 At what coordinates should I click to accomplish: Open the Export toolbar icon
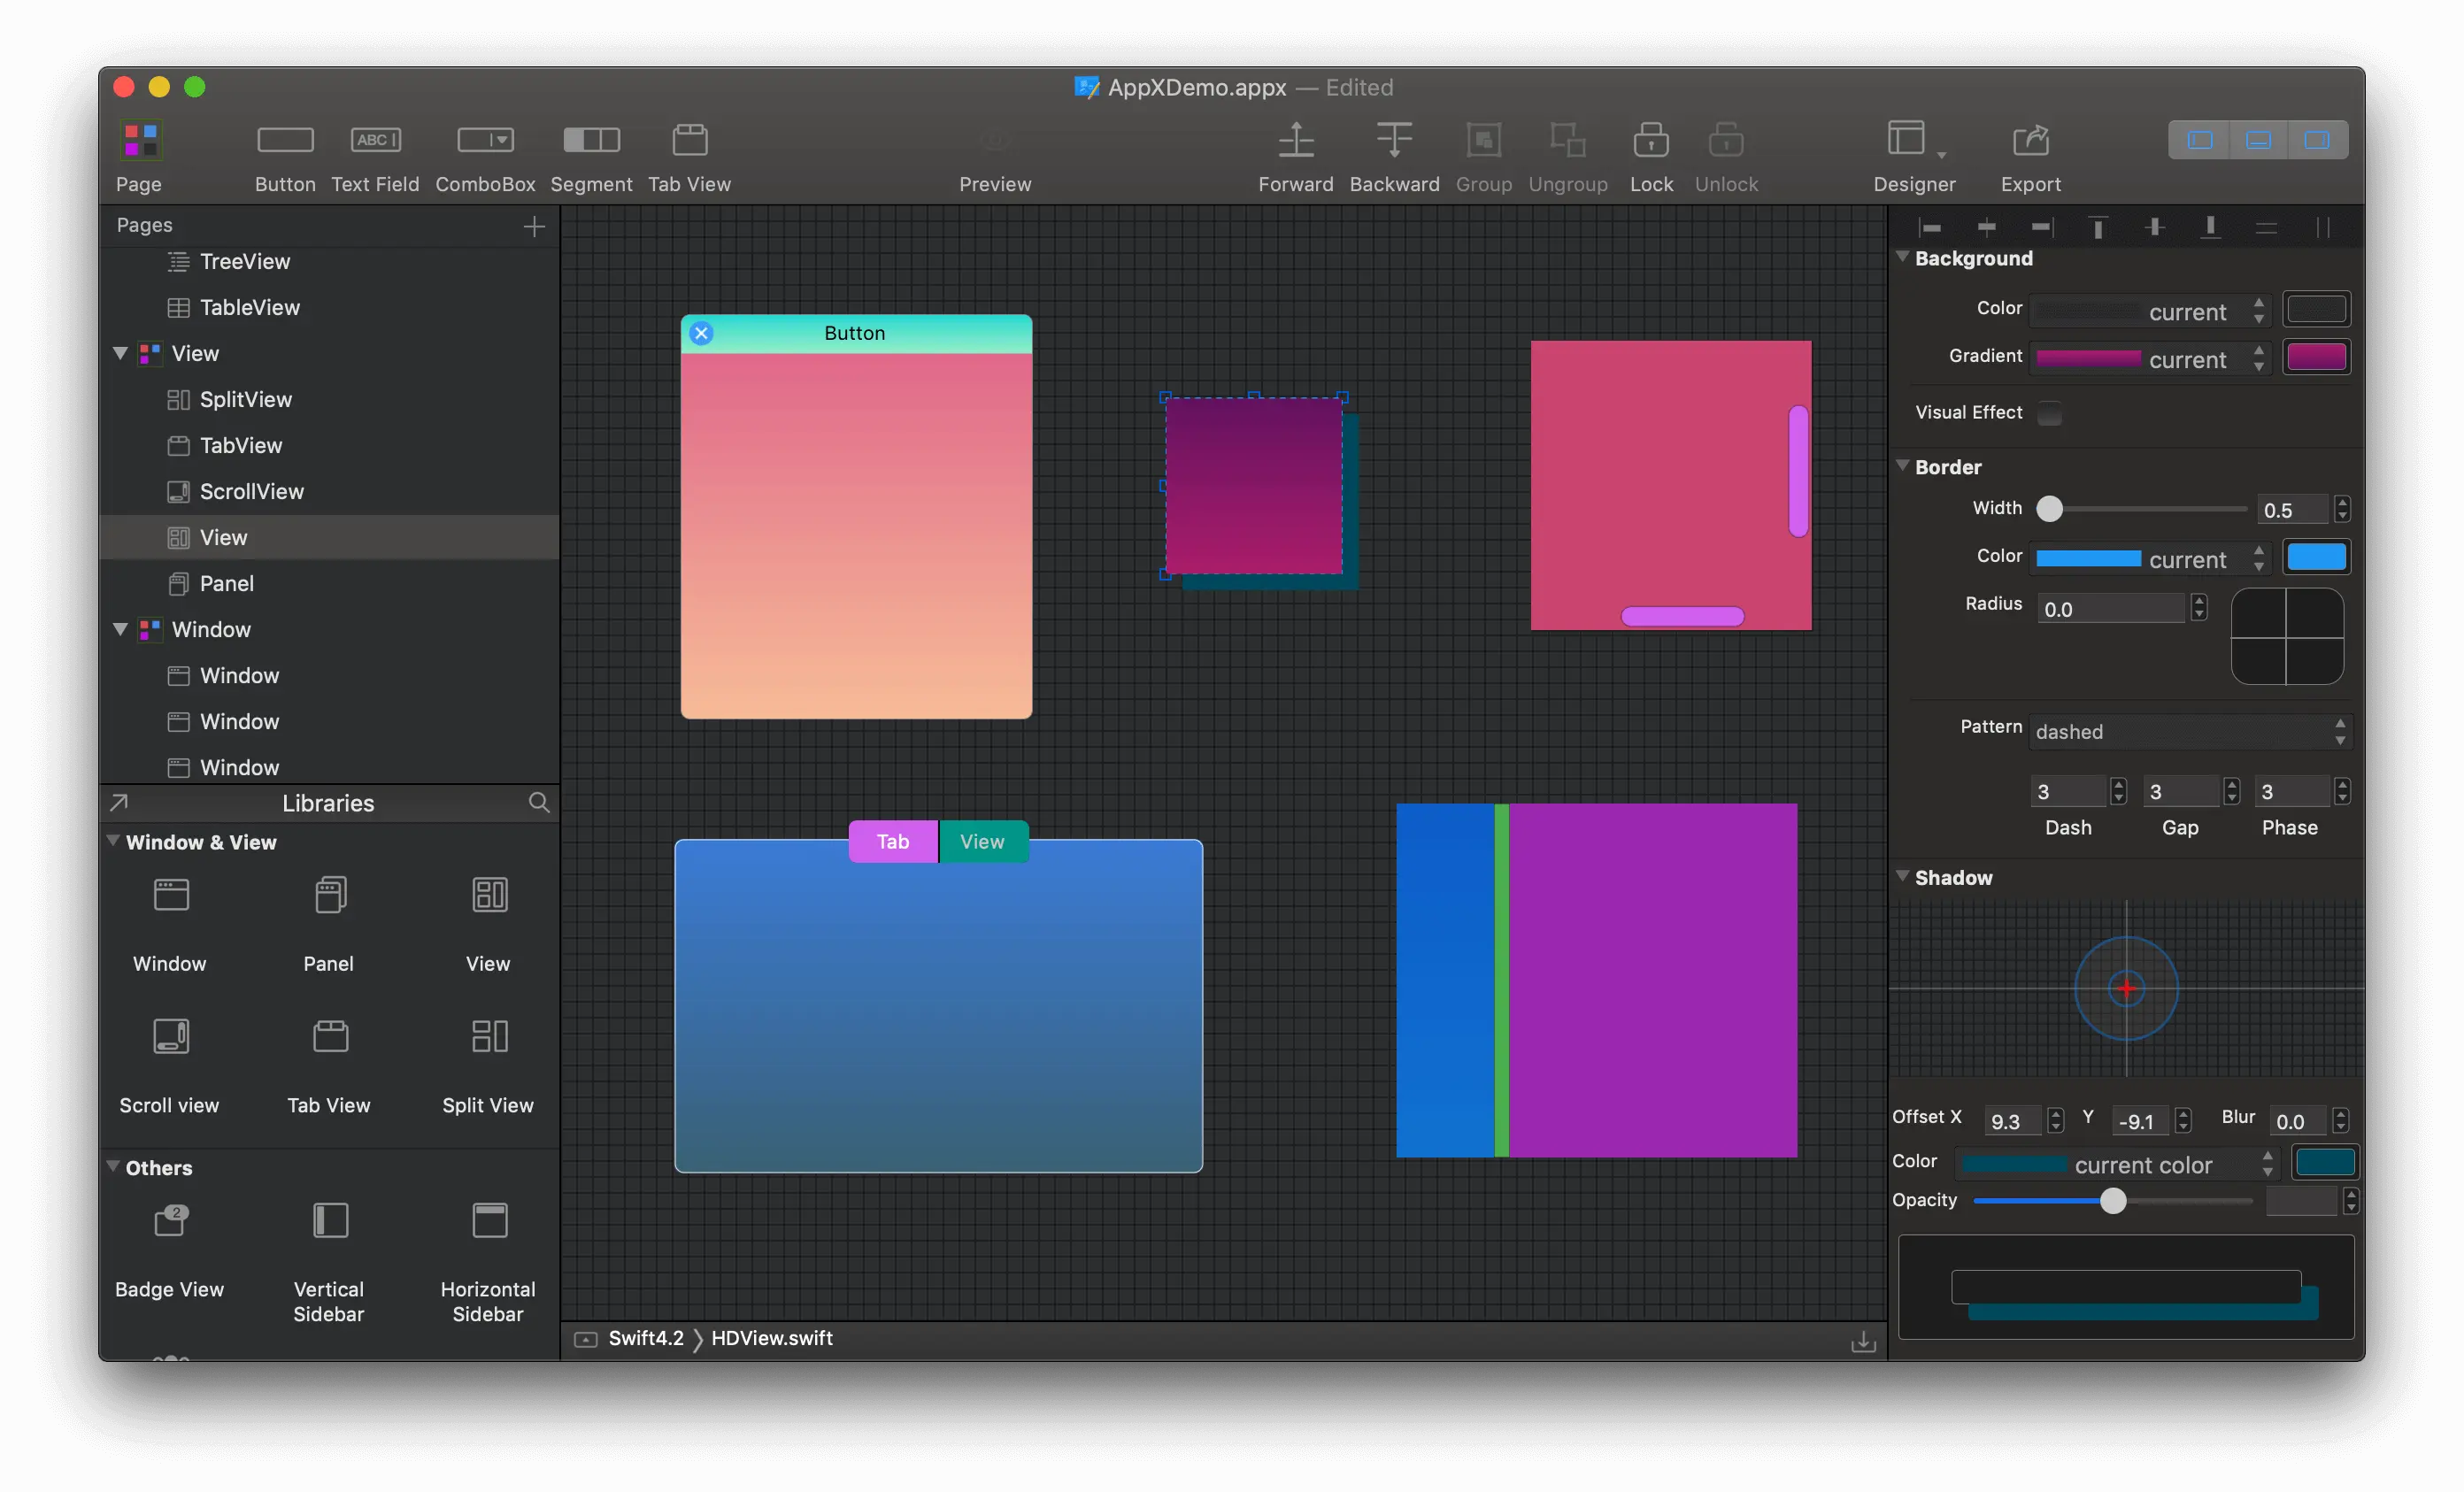tap(2029, 141)
